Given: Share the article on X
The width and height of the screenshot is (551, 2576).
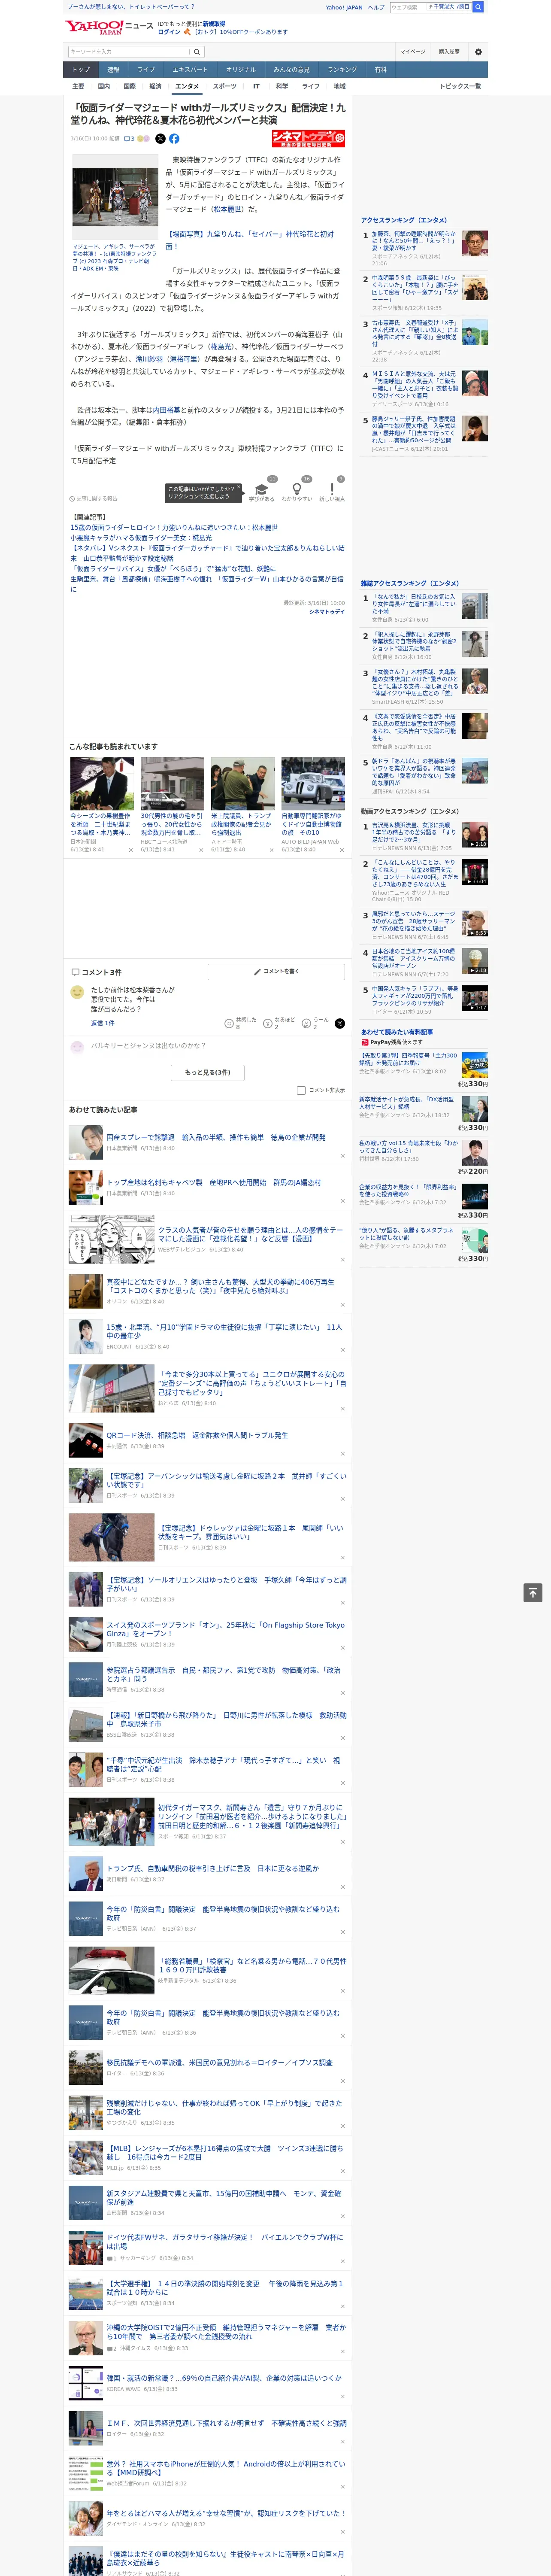Looking at the screenshot, I should pos(160,139).
